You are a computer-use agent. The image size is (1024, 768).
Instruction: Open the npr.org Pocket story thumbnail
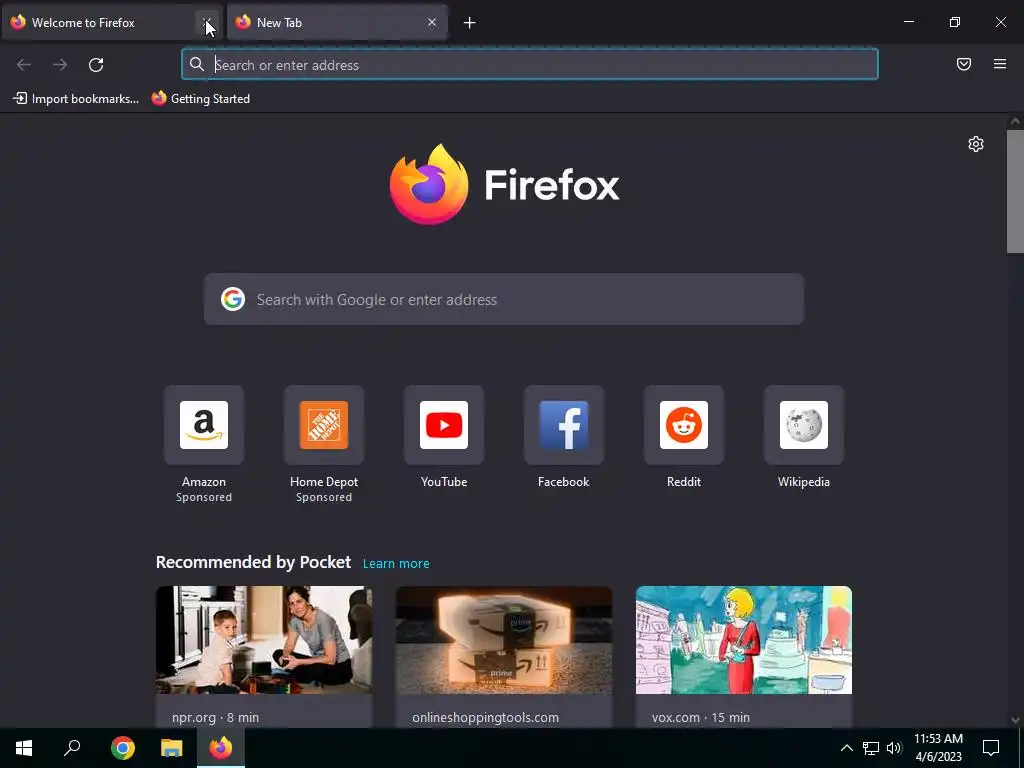264,640
